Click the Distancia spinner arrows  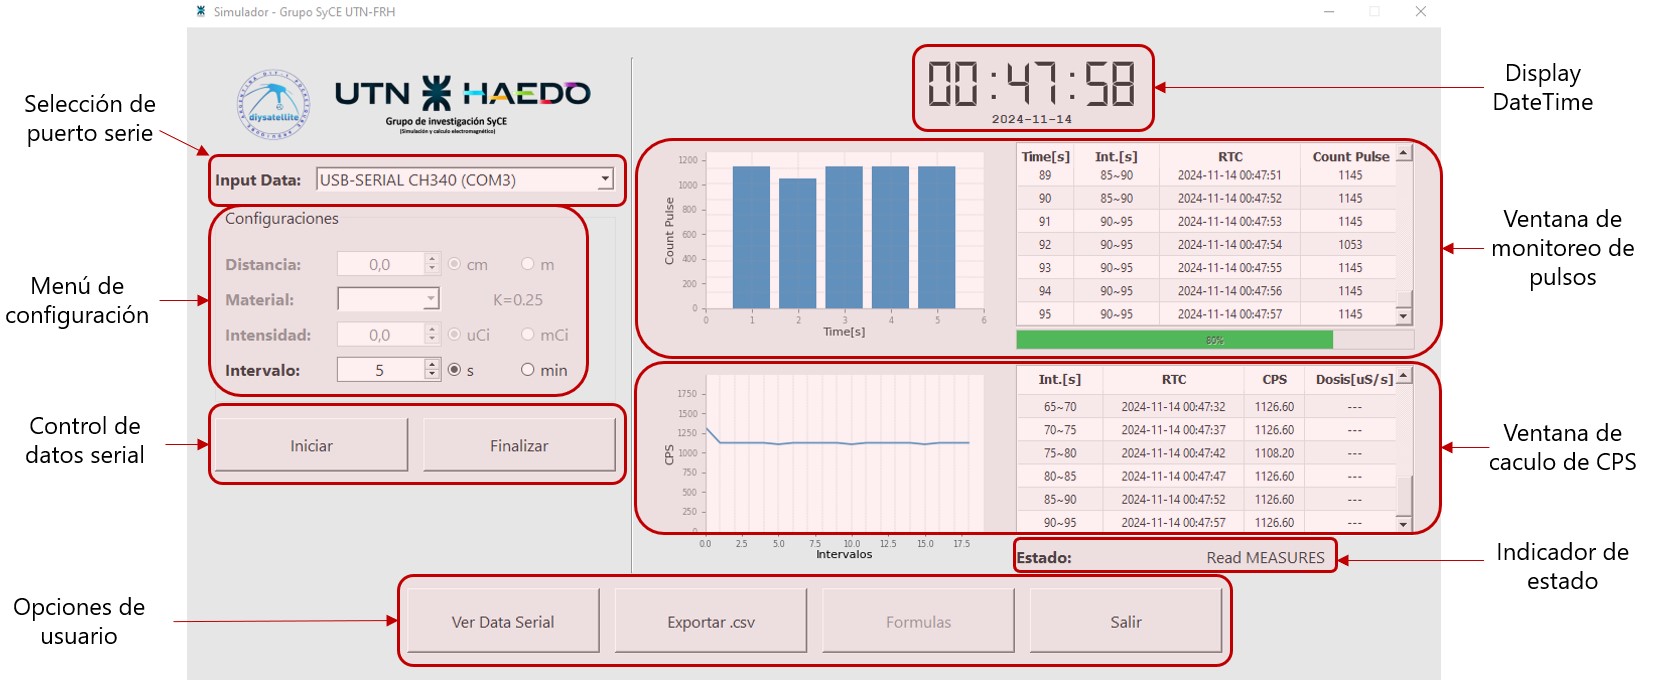click(432, 264)
